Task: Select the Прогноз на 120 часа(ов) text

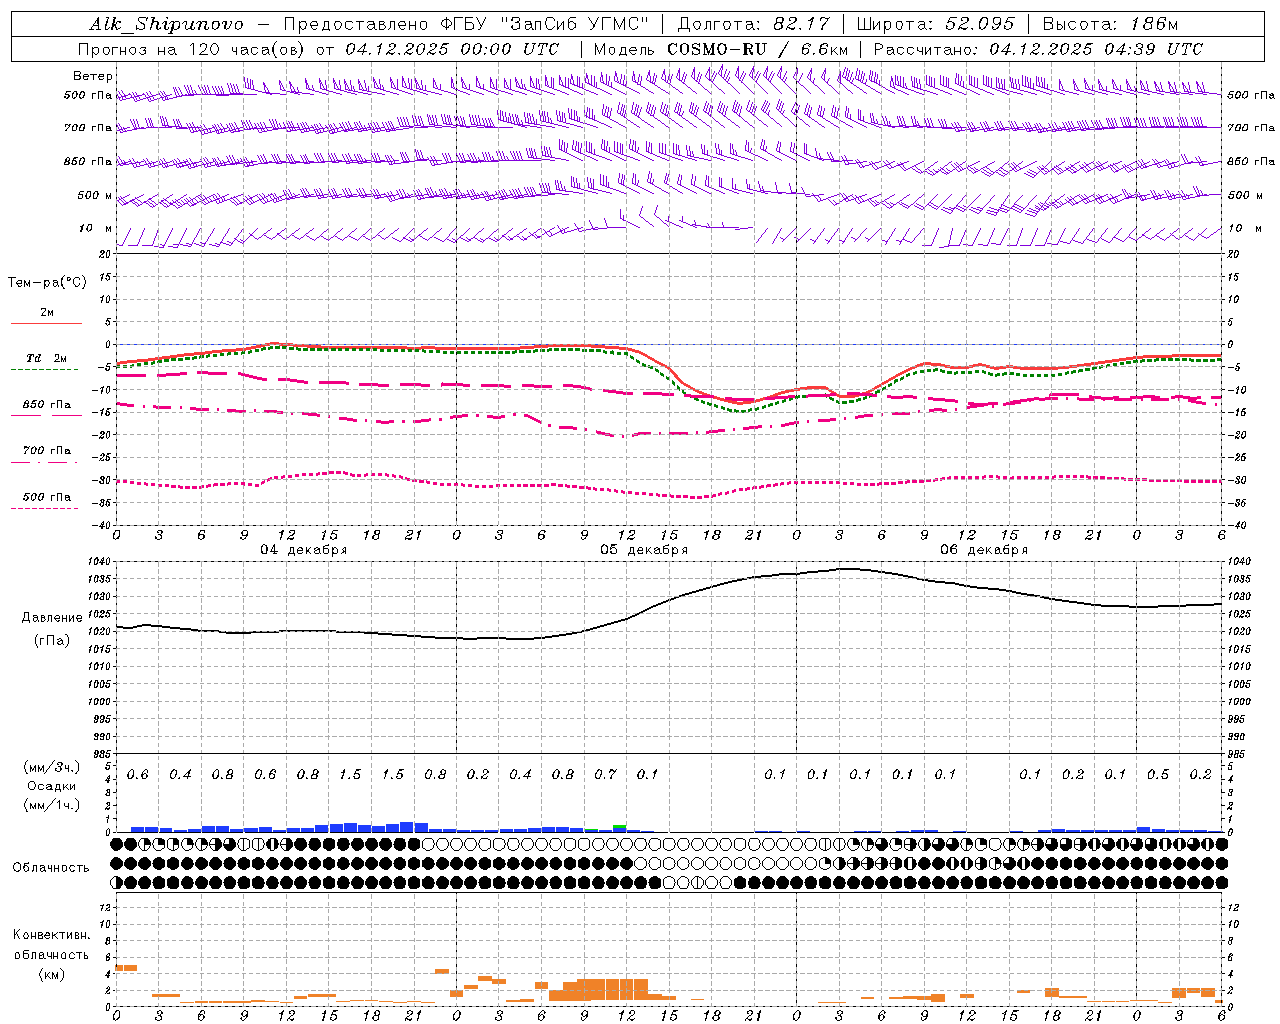Action: [192, 49]
